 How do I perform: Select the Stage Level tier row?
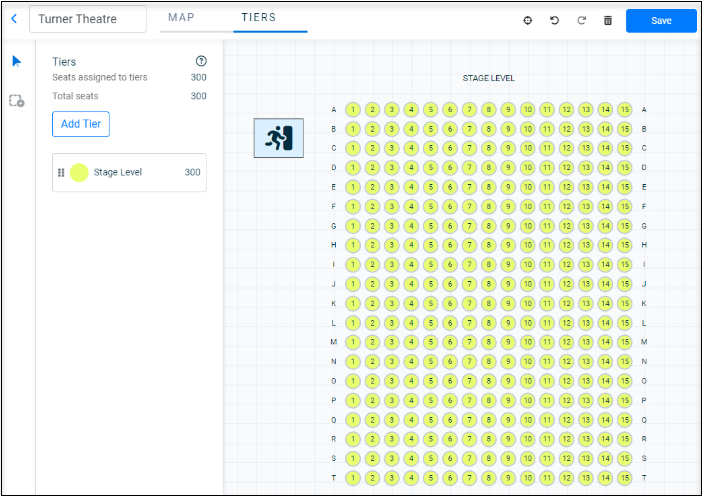[129, 172]
